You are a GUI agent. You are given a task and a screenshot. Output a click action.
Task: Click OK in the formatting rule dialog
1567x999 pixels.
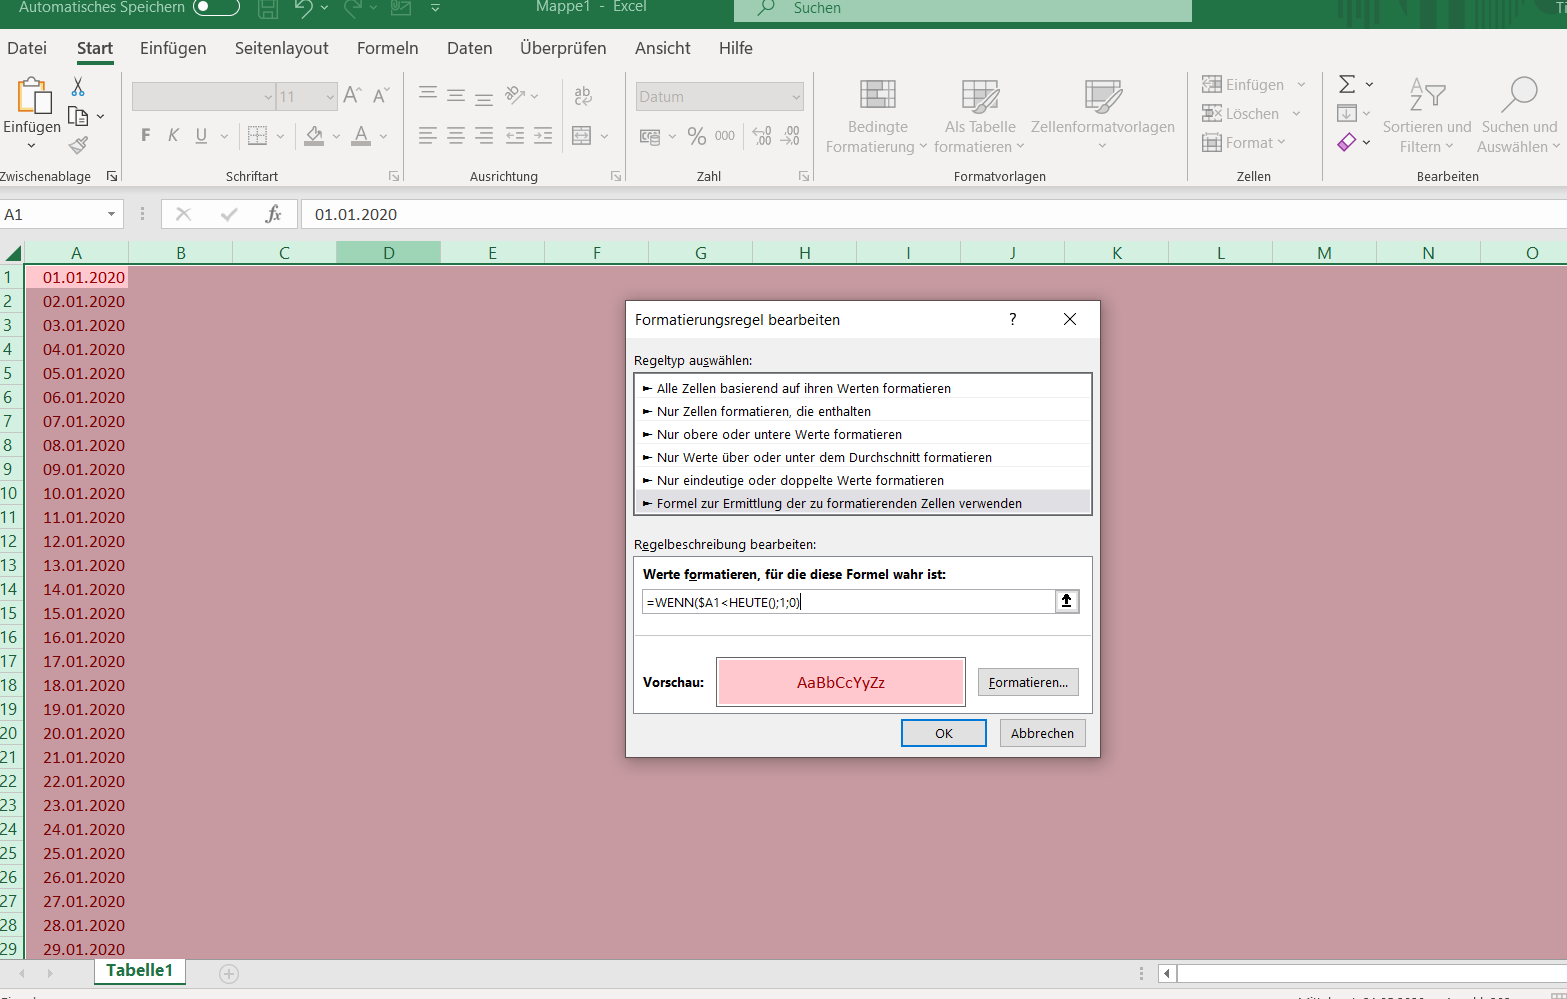(944, 733)
